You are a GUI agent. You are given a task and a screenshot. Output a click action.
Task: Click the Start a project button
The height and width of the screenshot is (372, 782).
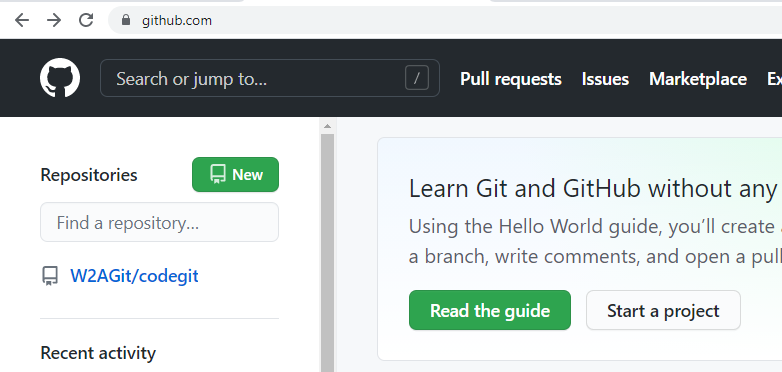pos(663,310)
